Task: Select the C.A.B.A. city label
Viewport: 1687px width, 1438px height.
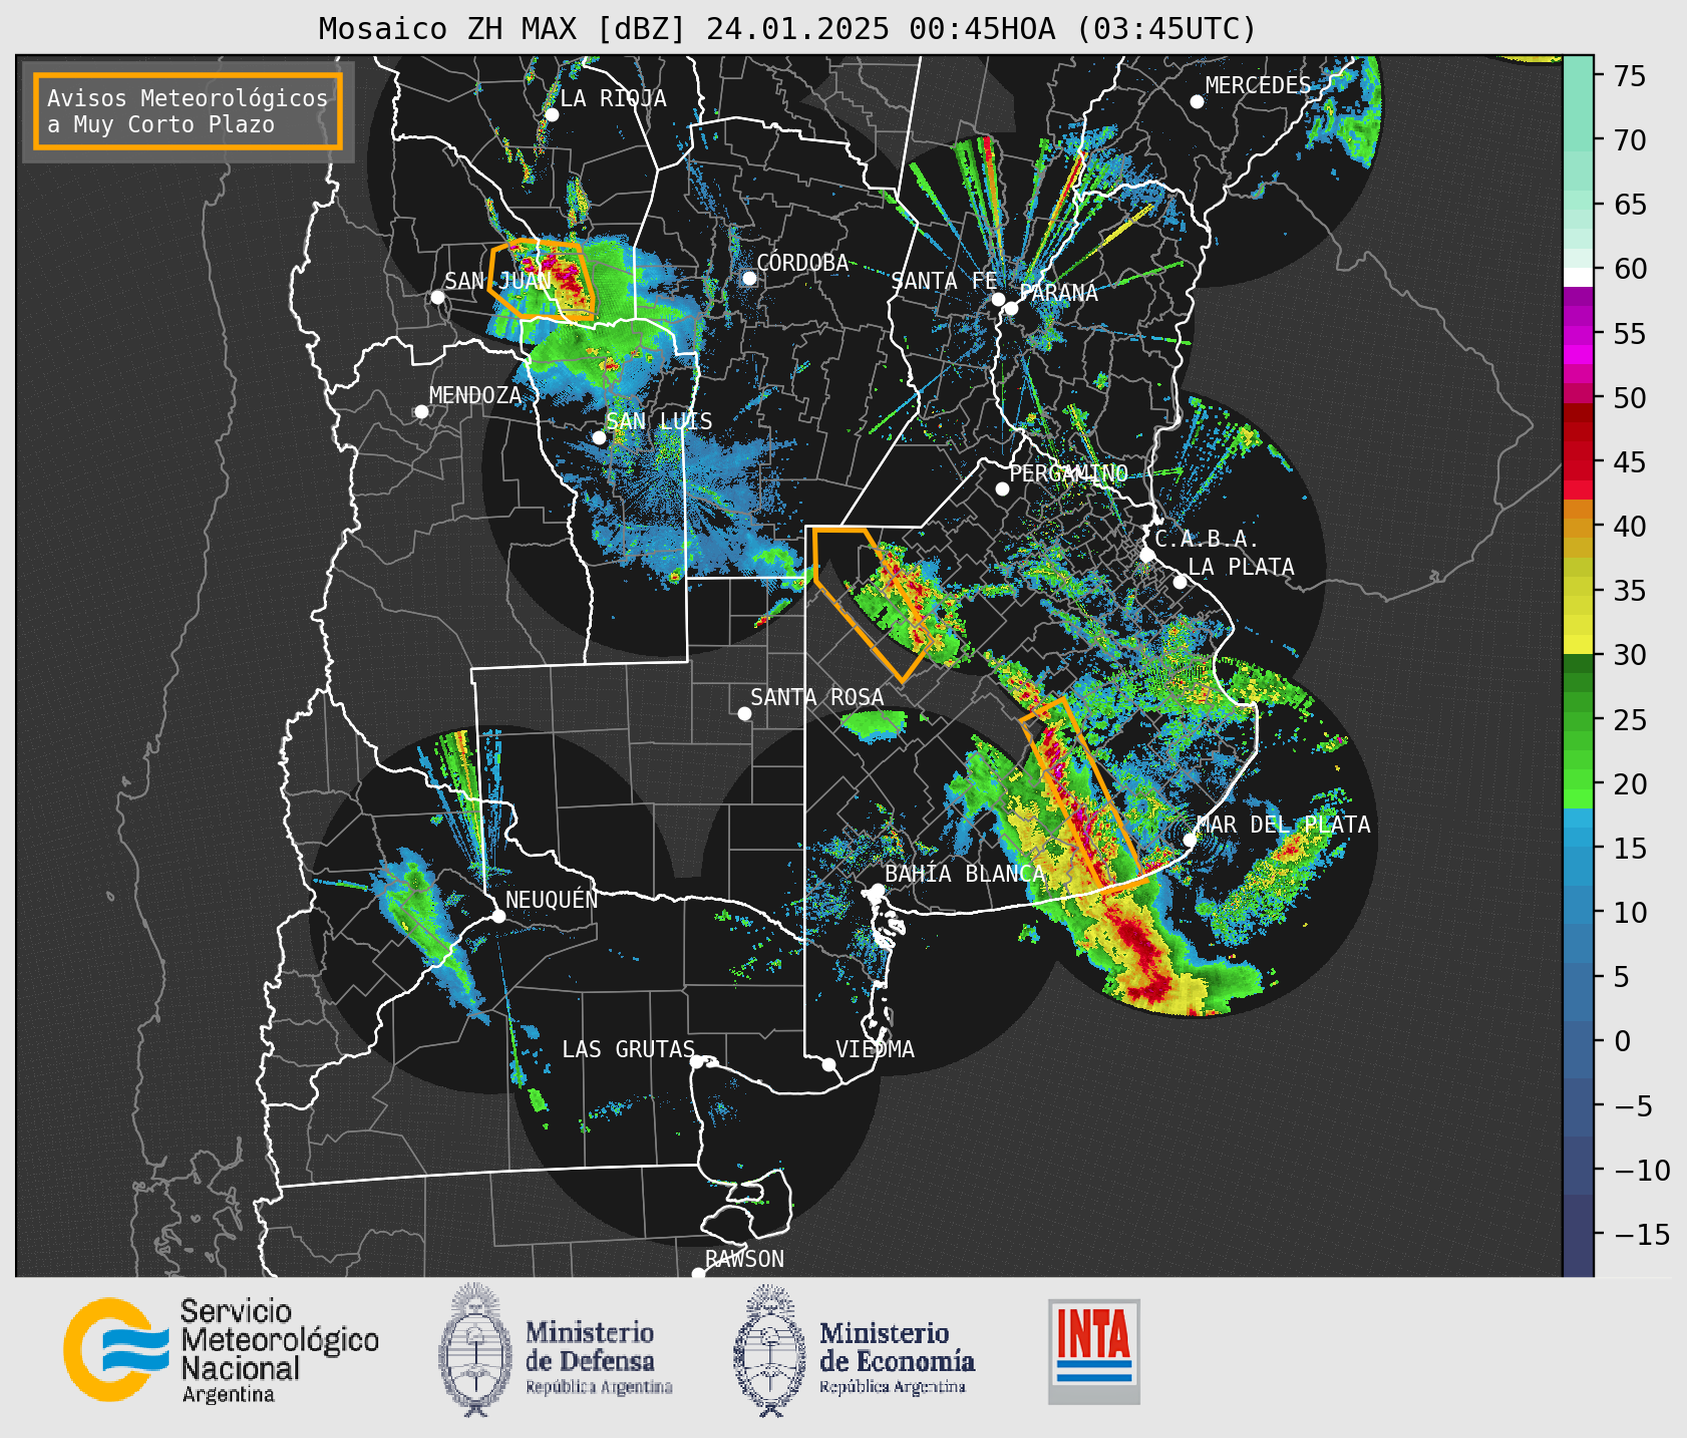Action: click(x=1207, y=539)
